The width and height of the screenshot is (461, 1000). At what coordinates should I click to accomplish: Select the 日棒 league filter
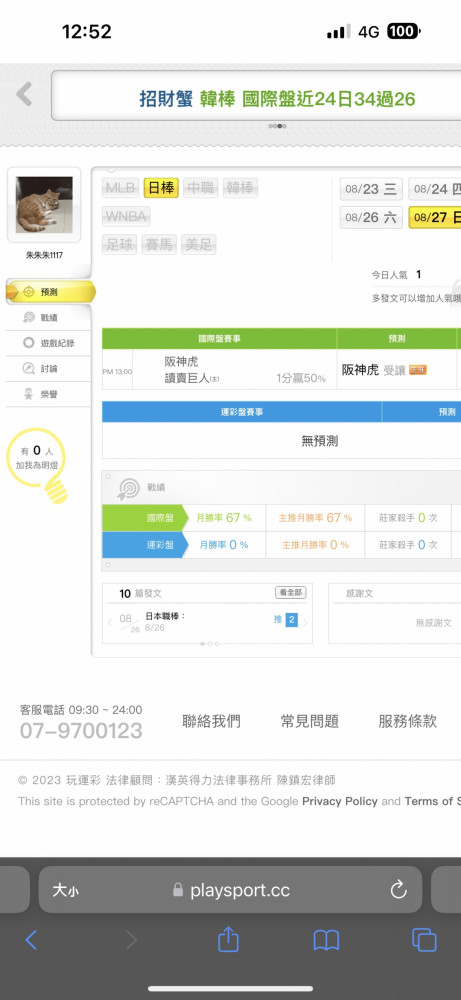point(161,188)
